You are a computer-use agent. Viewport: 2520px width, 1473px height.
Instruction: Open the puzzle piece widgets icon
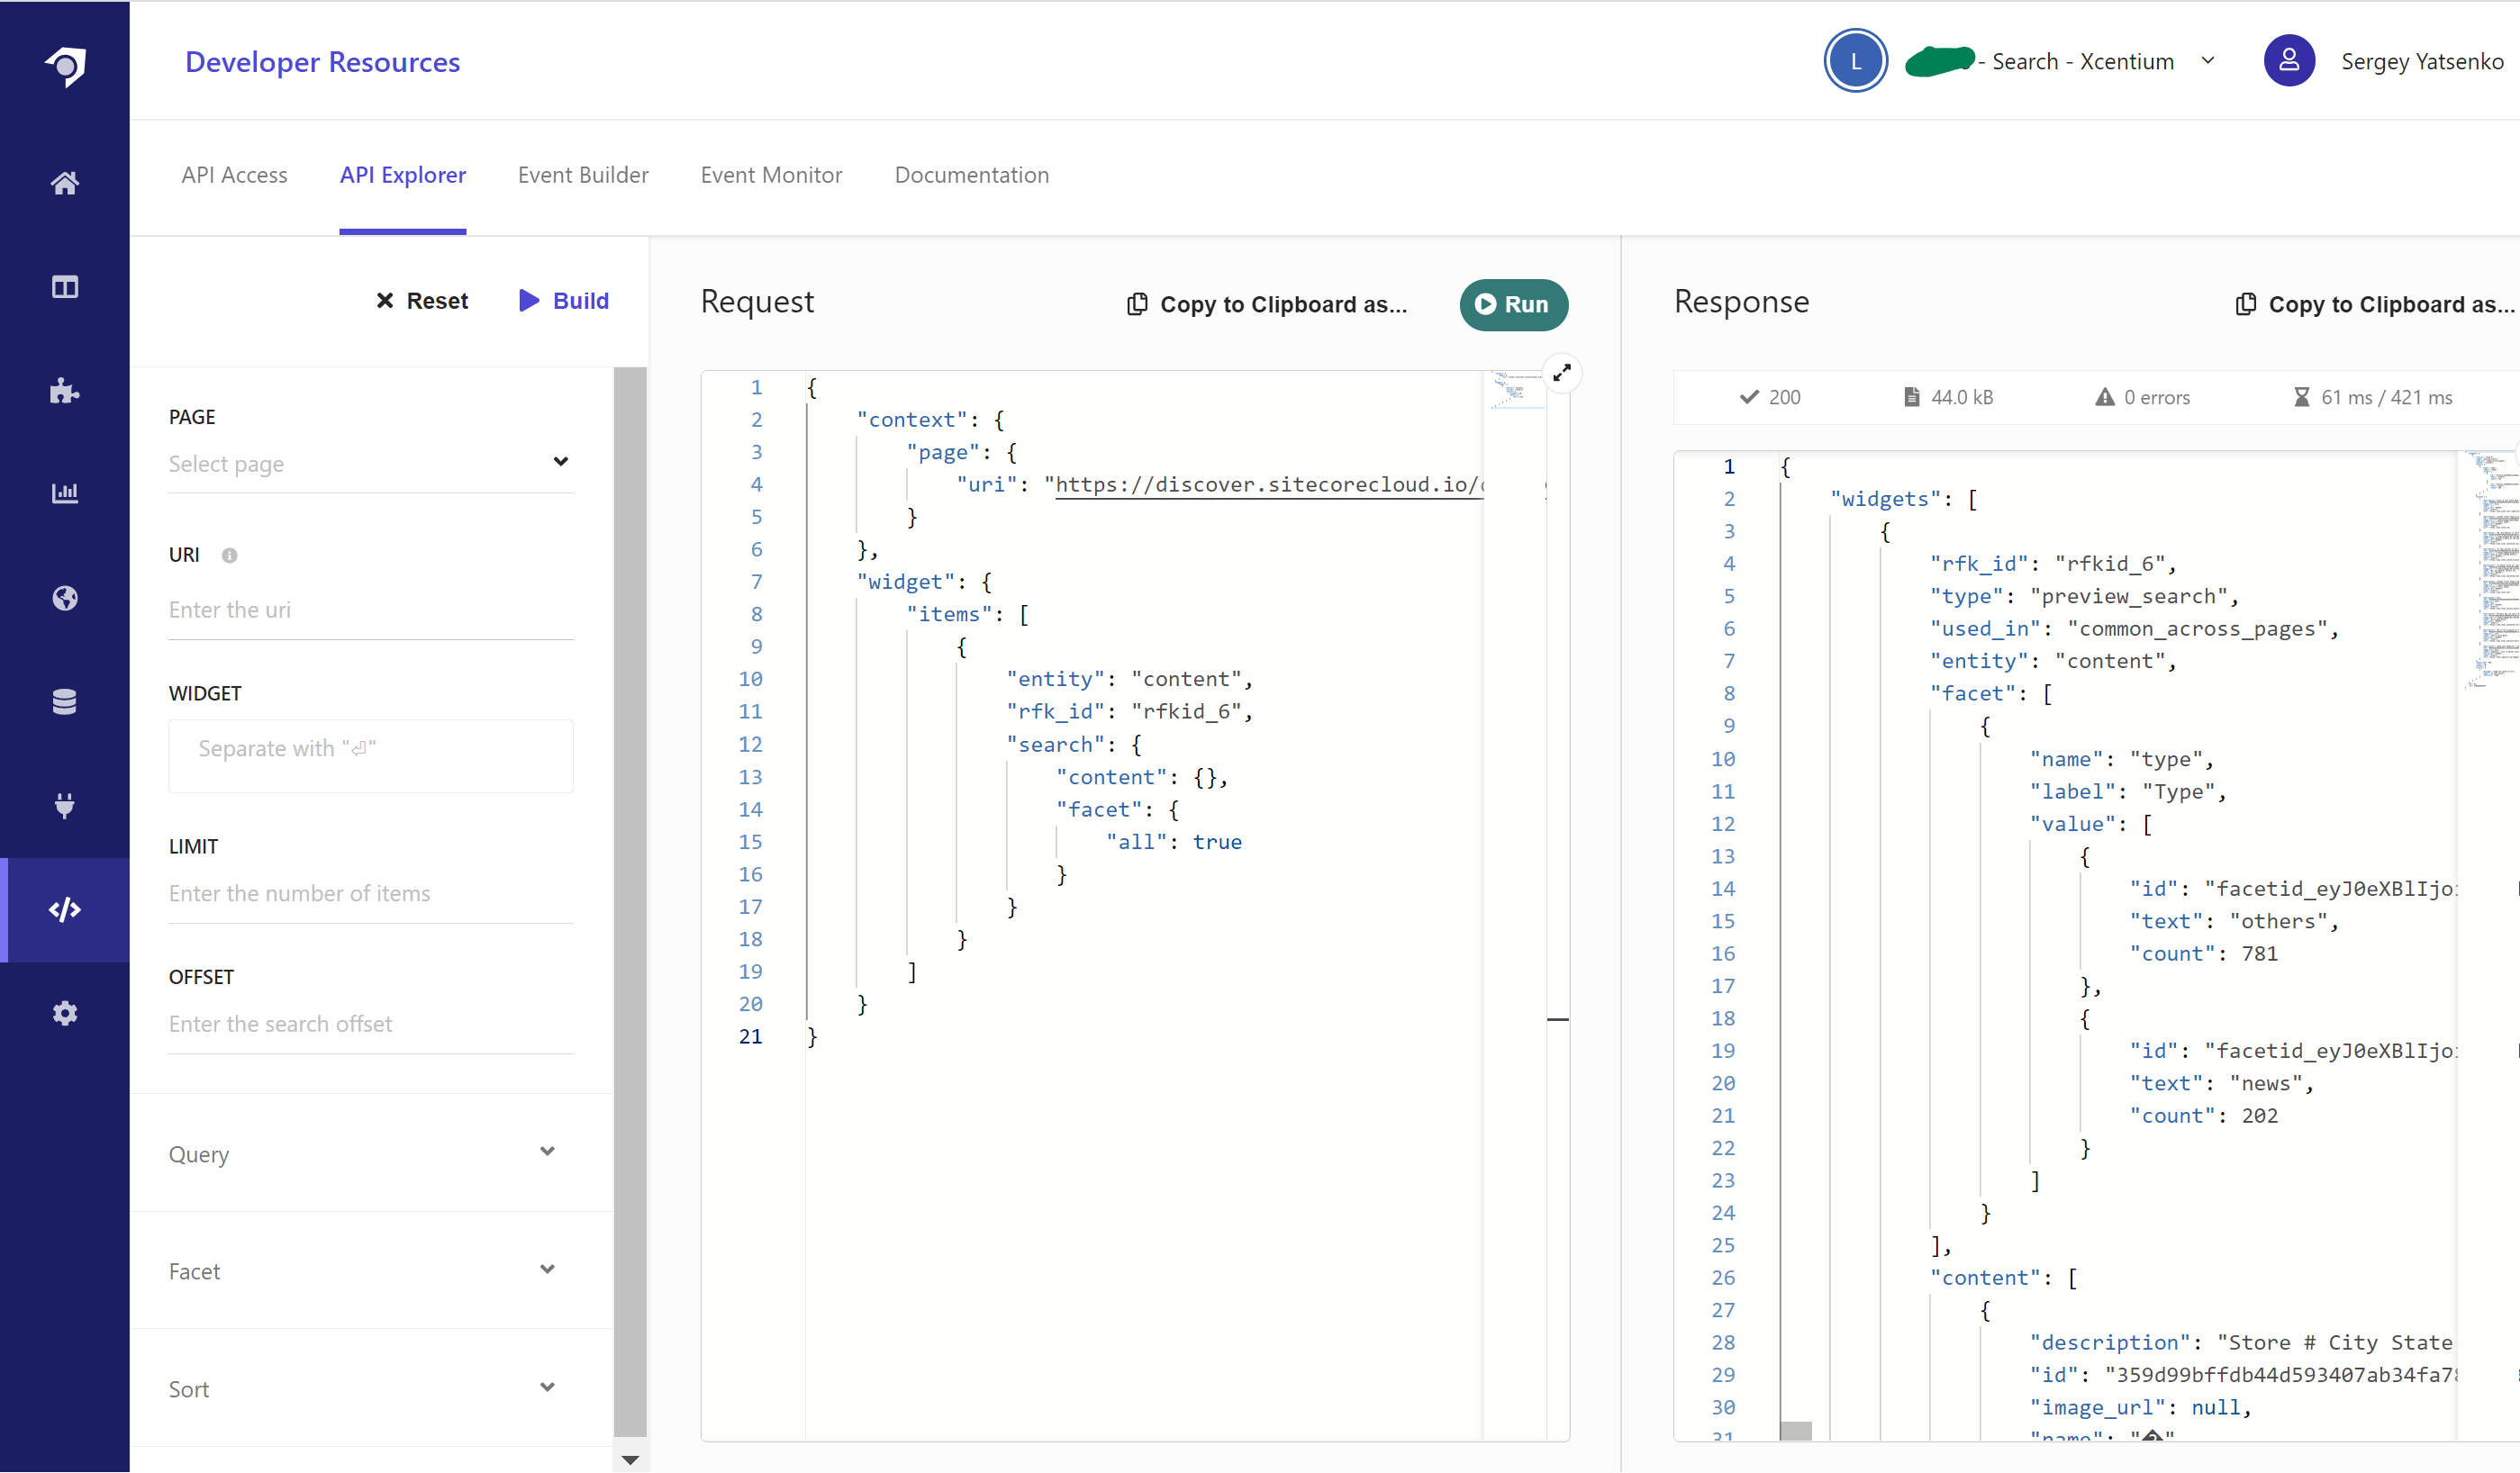pyautogui.click(x=65, y=391)
